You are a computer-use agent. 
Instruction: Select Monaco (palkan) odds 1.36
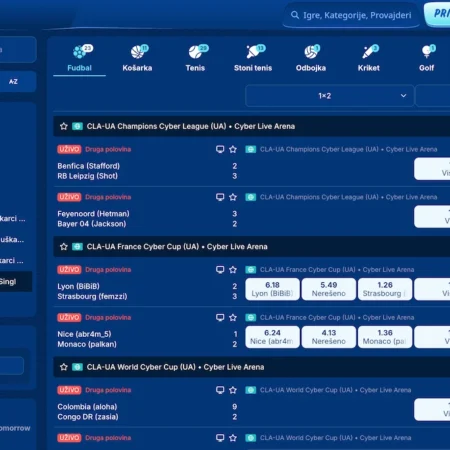click(x=385, y=337)
